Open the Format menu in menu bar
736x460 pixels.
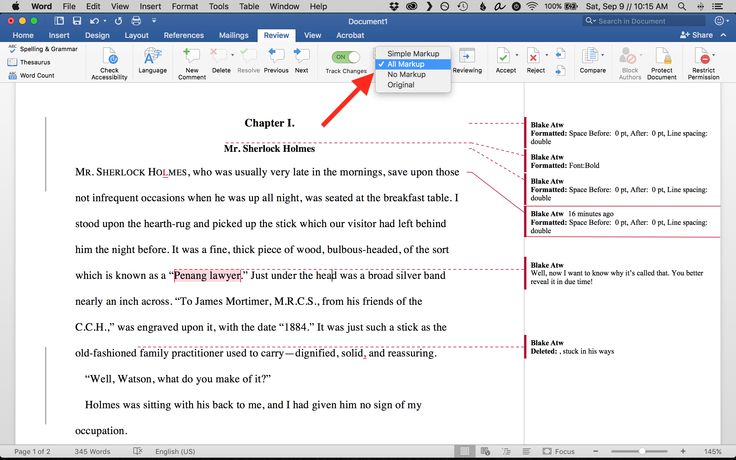[x=184, y=6]
